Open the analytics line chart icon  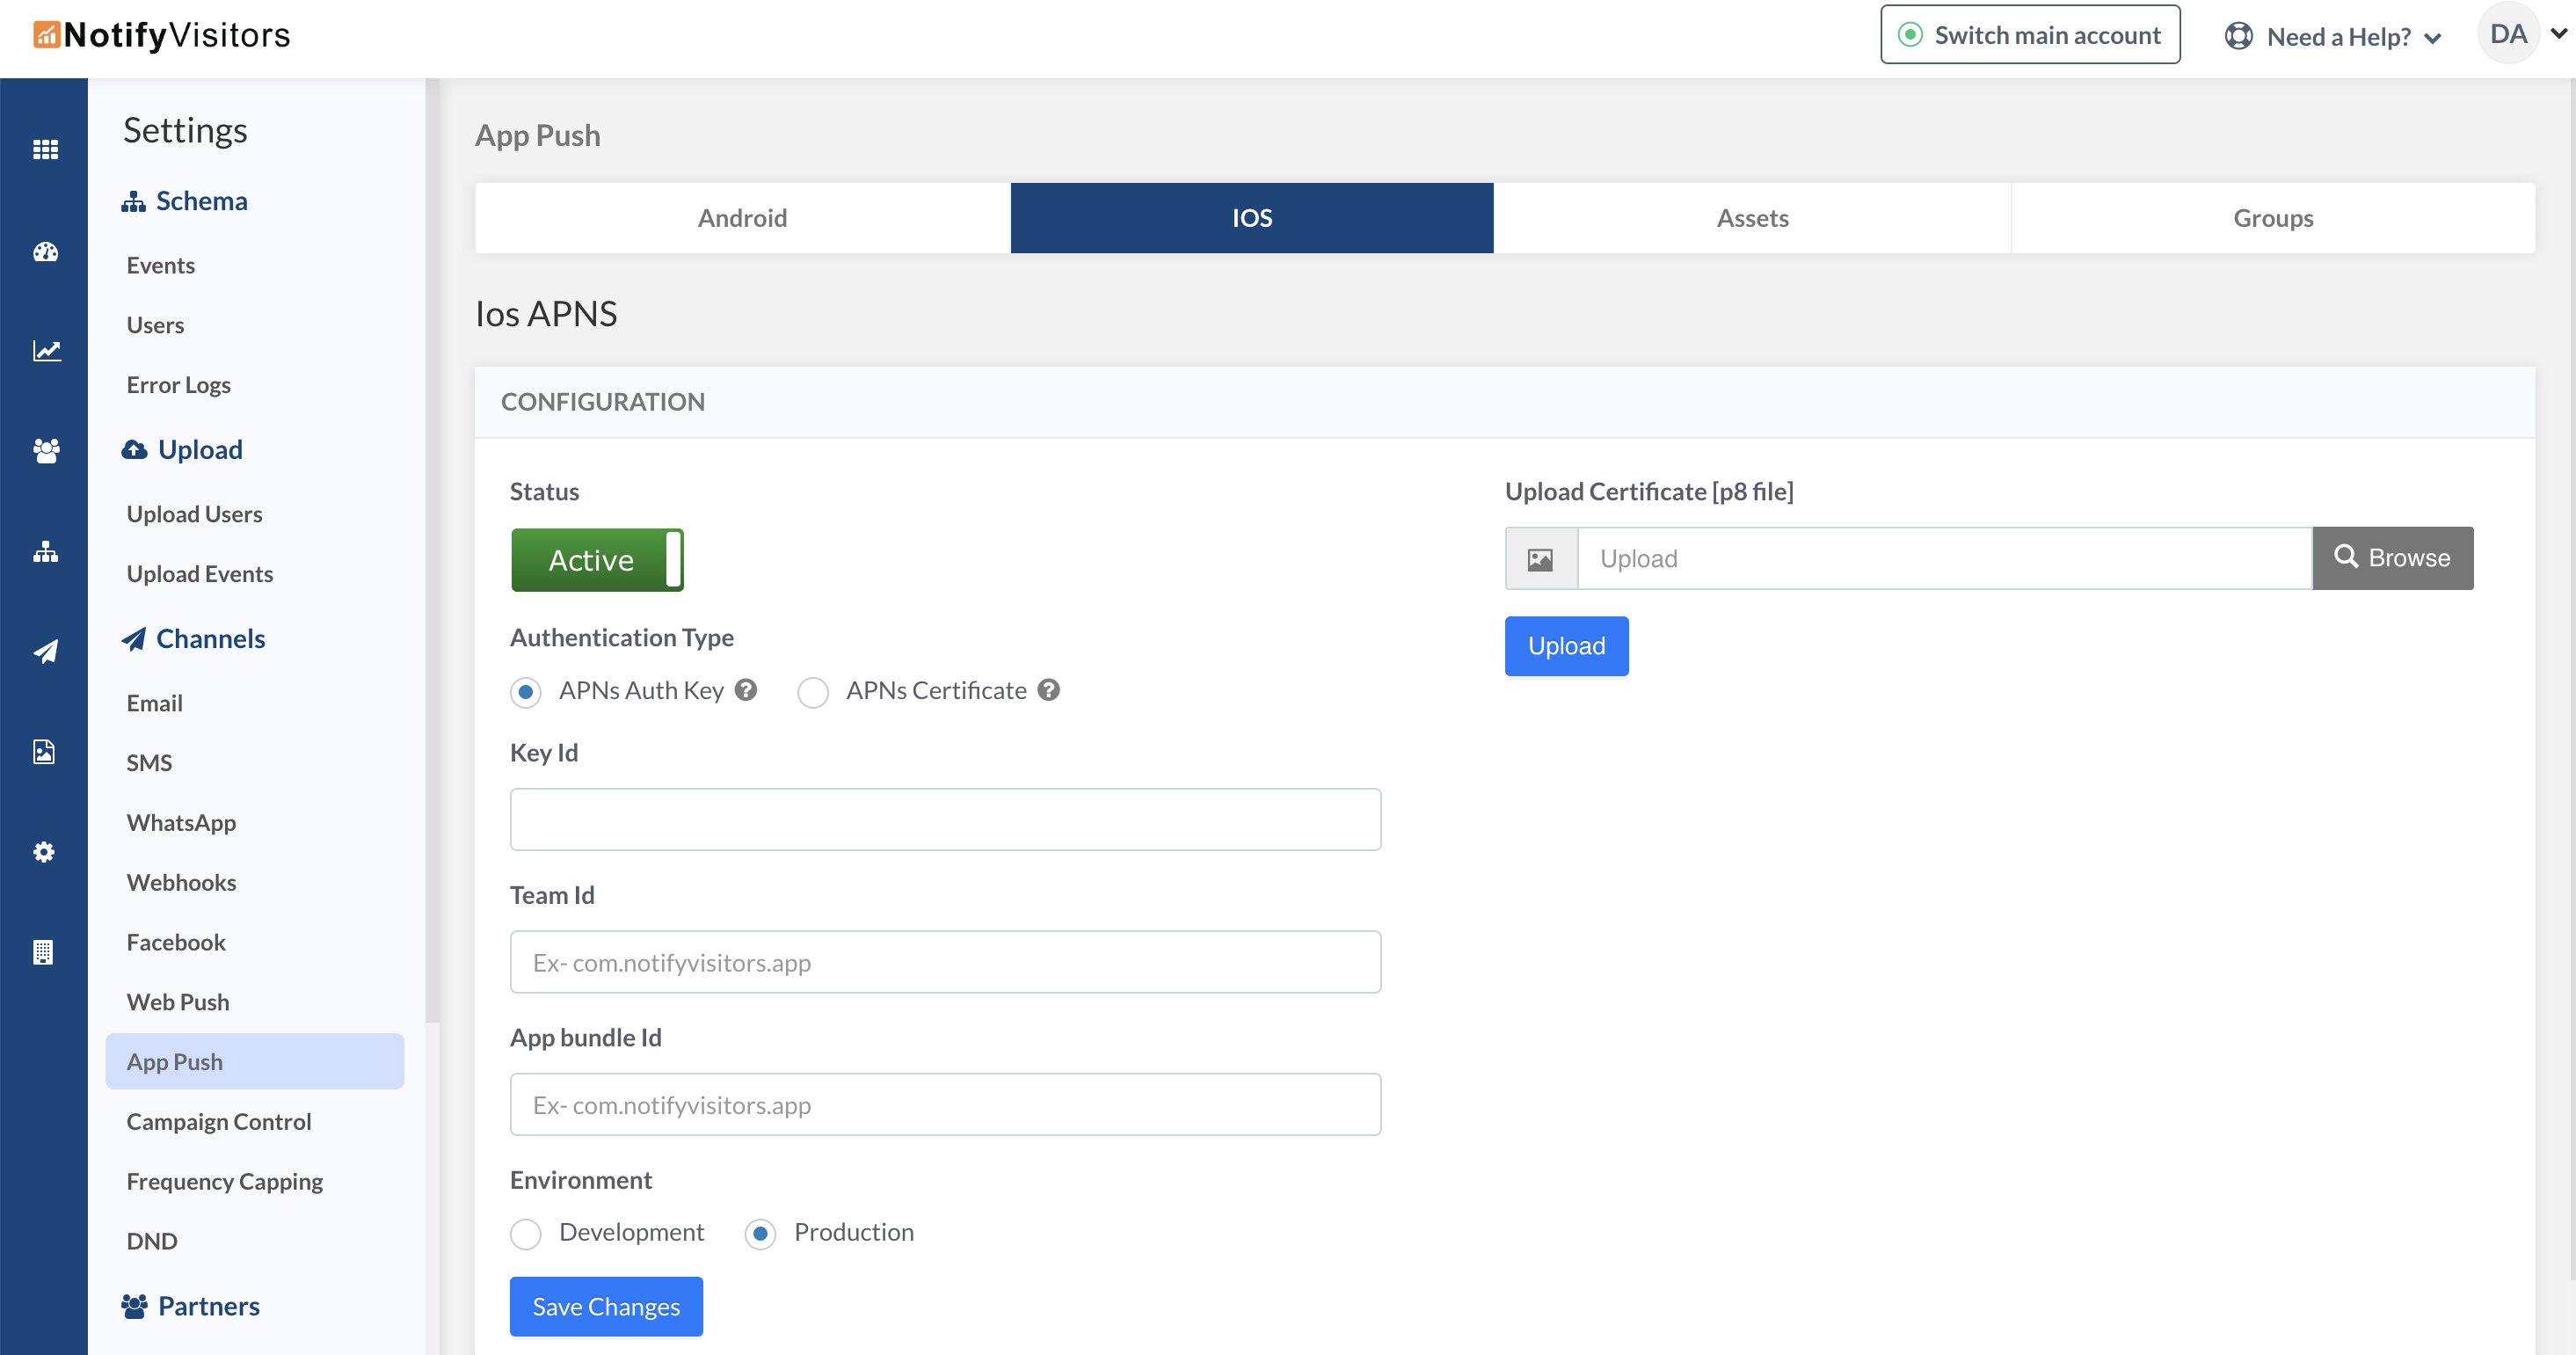pos(45,351)
